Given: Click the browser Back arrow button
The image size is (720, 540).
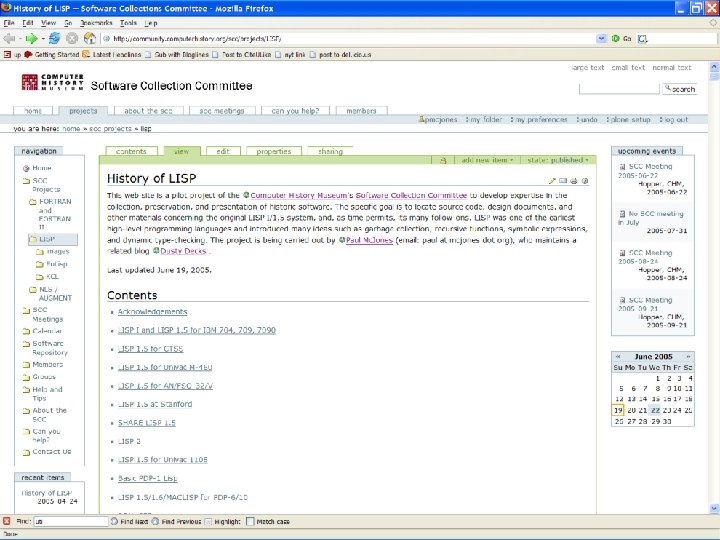Looking at the screenshot, I should click(9, 39).
